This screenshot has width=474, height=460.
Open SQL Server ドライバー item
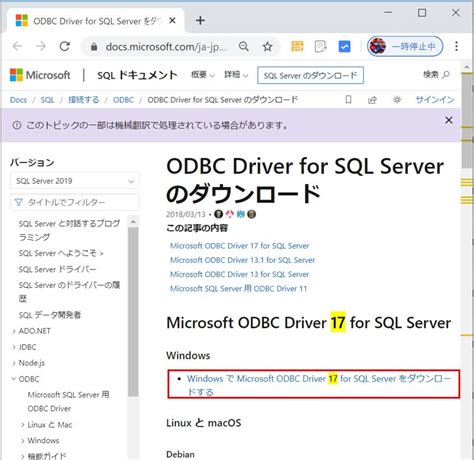[57, 269]
